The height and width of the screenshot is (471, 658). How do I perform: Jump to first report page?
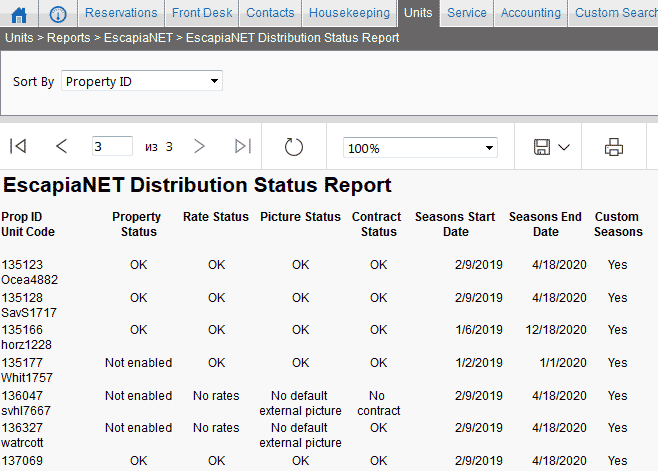click(18, 146)
